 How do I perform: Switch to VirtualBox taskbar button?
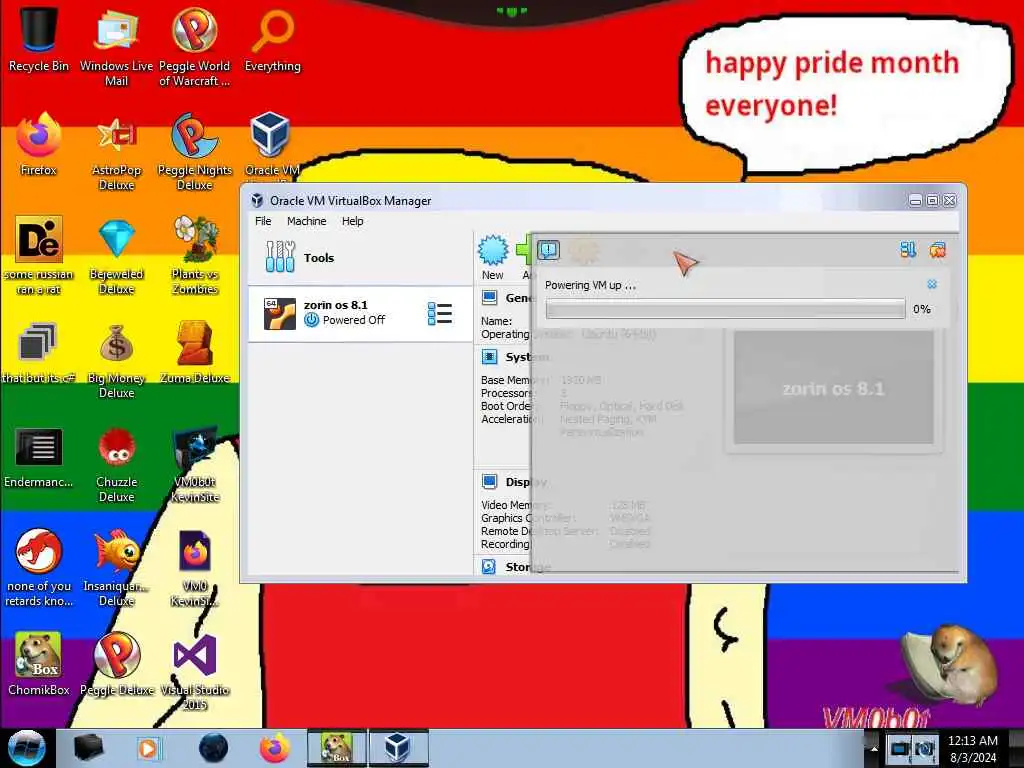(398, 748)
